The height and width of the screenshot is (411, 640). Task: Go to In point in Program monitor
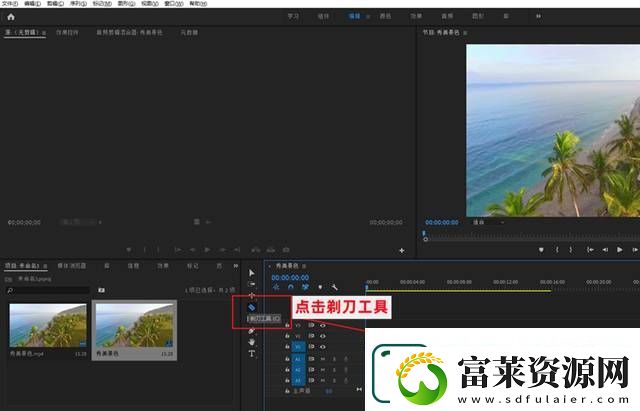point(590,249)
